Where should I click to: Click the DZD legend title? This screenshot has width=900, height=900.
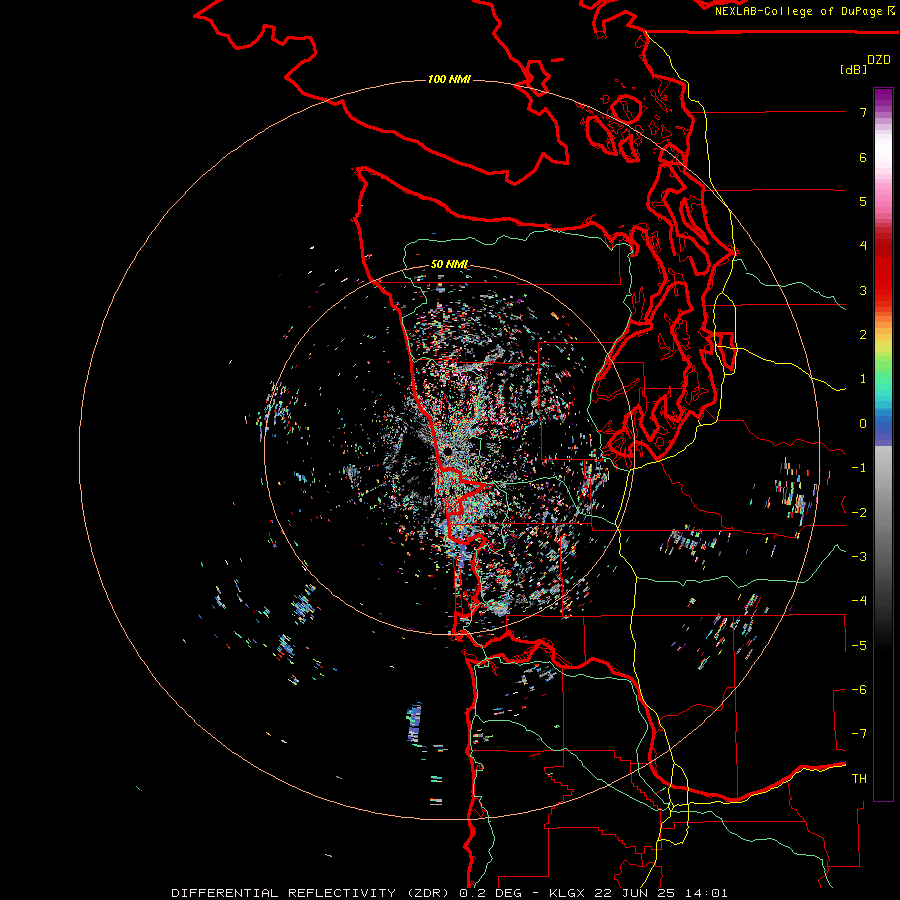(879, 60)
